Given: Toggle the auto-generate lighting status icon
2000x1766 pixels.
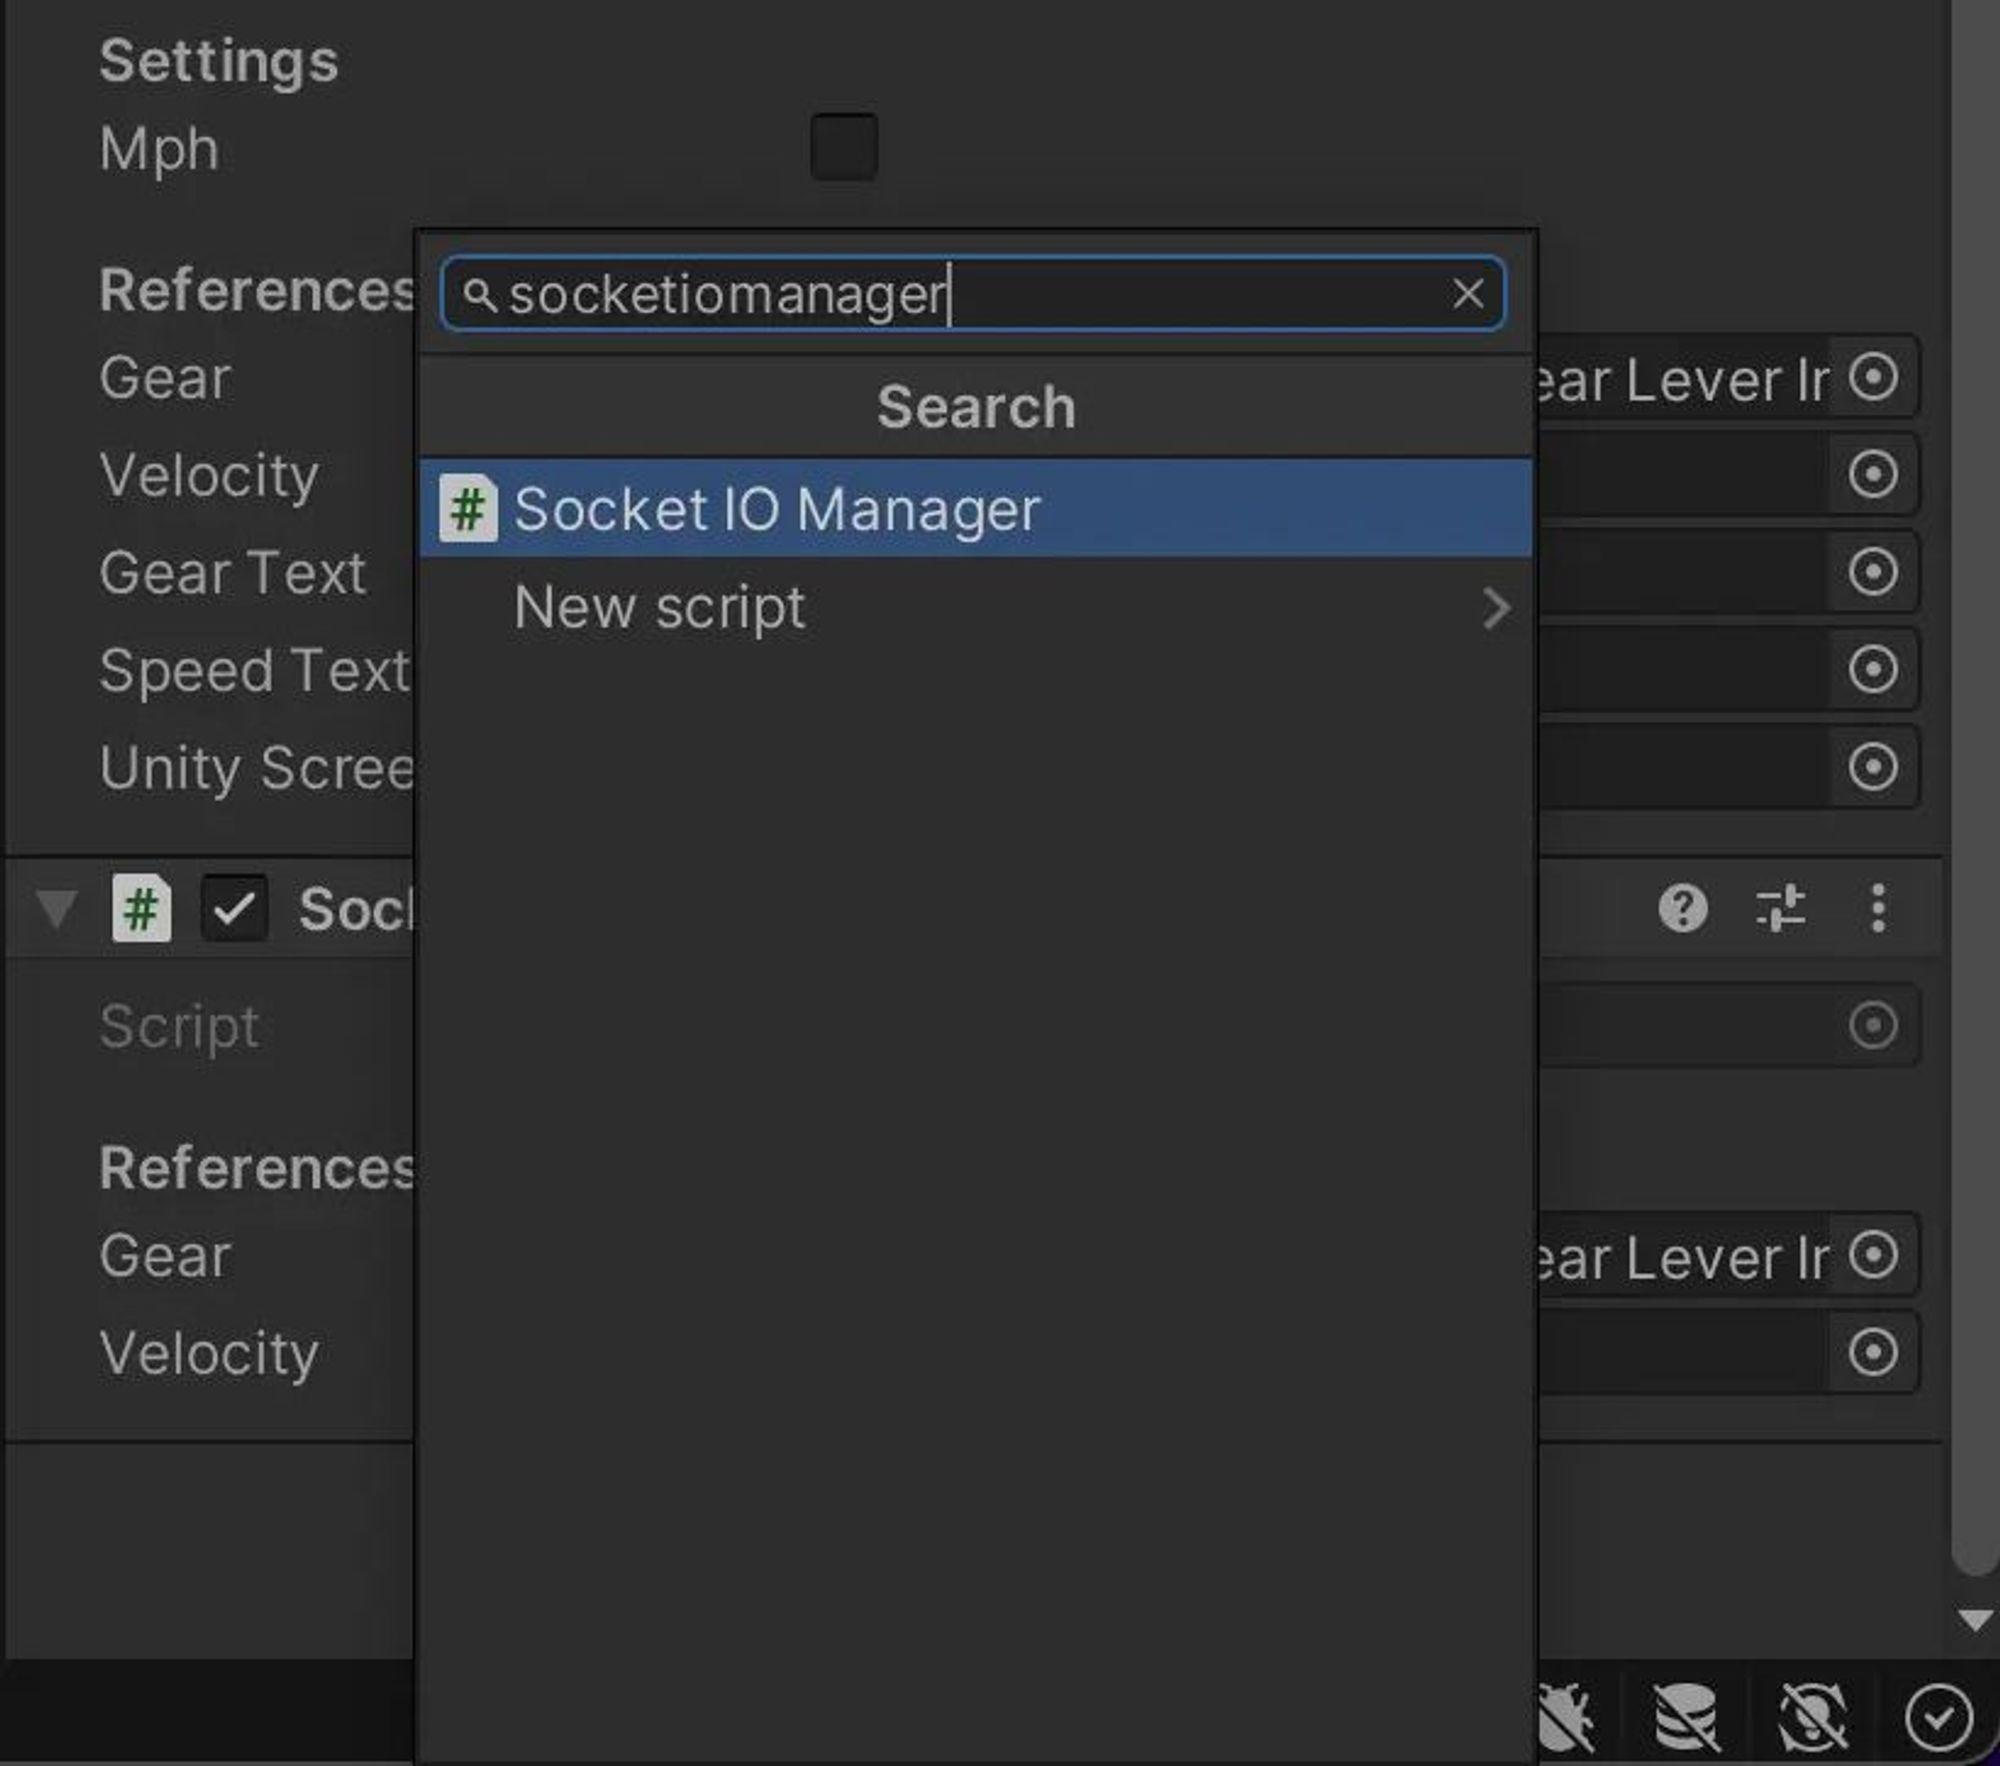Looking at the screenshot, I should [x=1812, y=1718].
